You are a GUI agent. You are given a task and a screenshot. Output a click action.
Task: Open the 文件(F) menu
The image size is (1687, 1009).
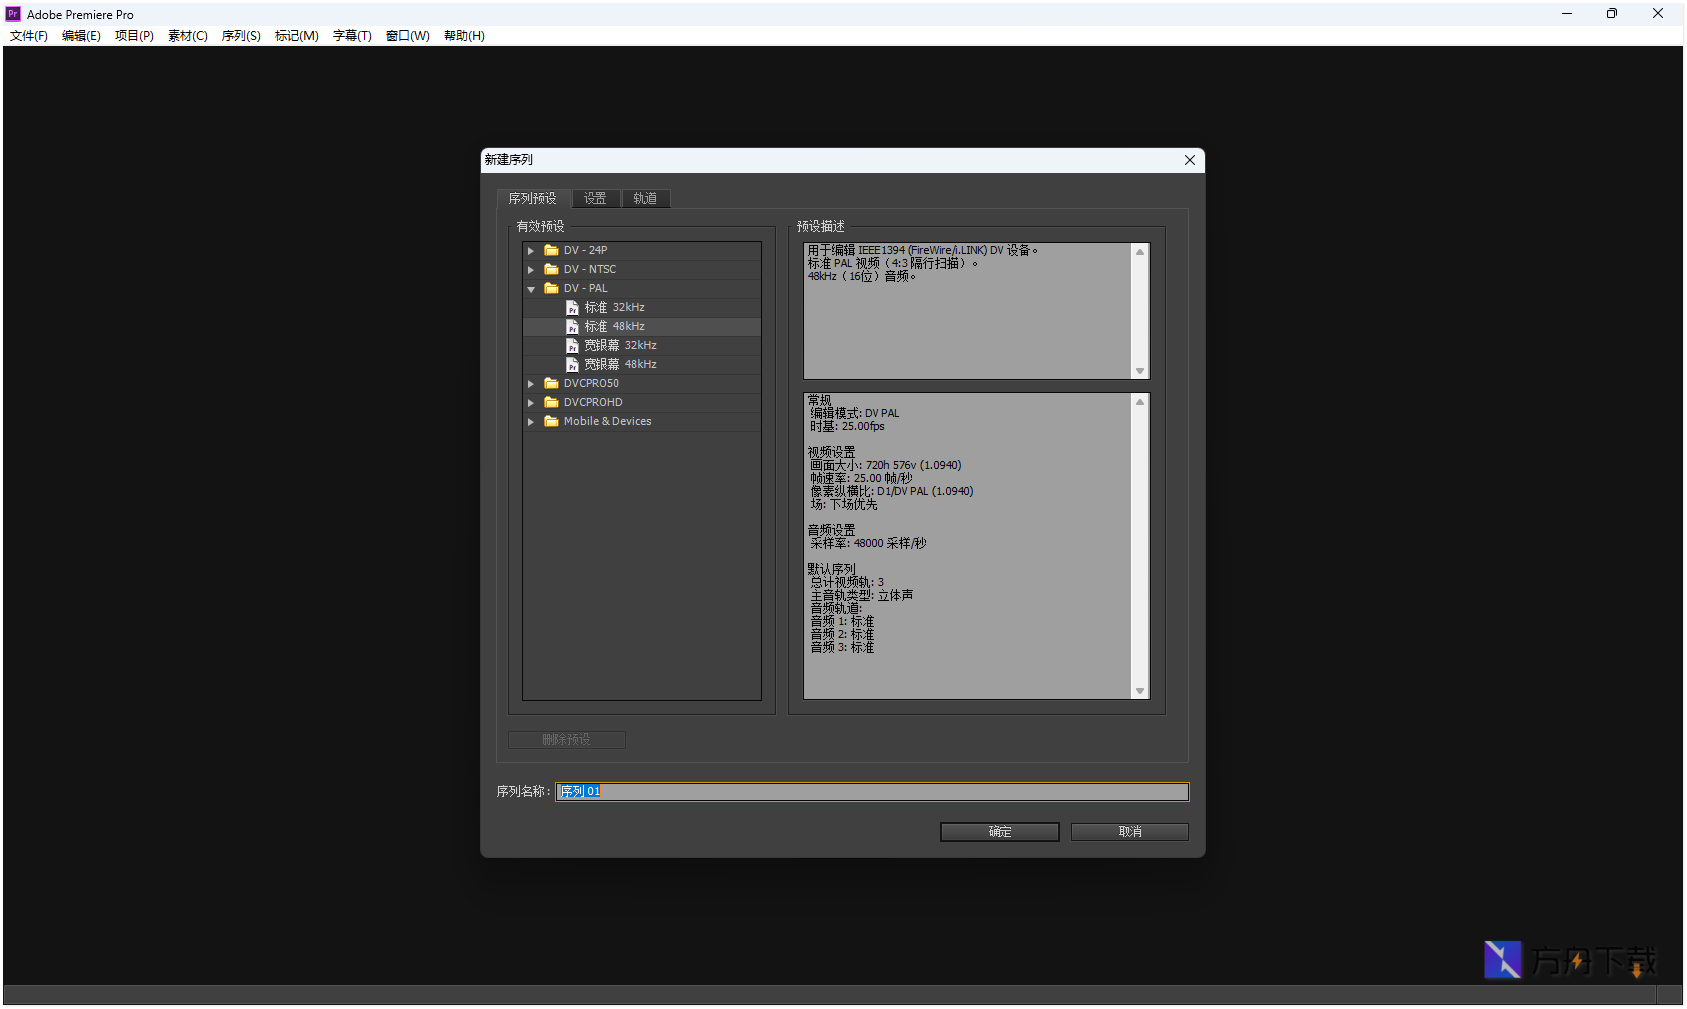coord(29,36)
